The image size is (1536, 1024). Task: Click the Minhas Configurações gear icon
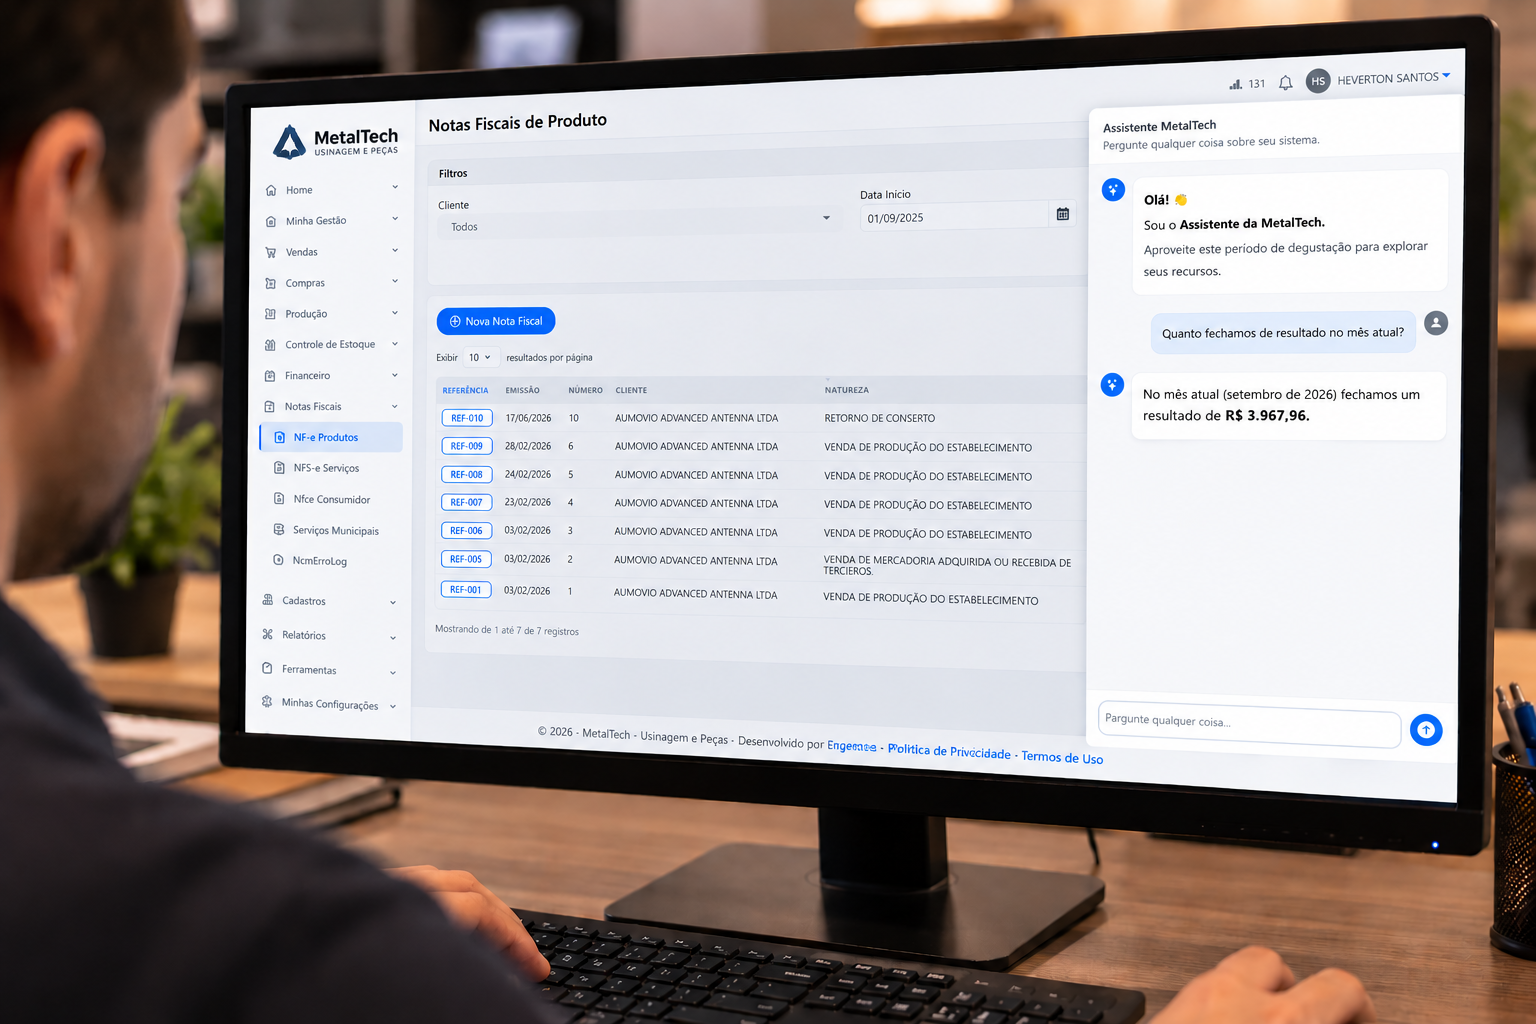tap(267, 702)
